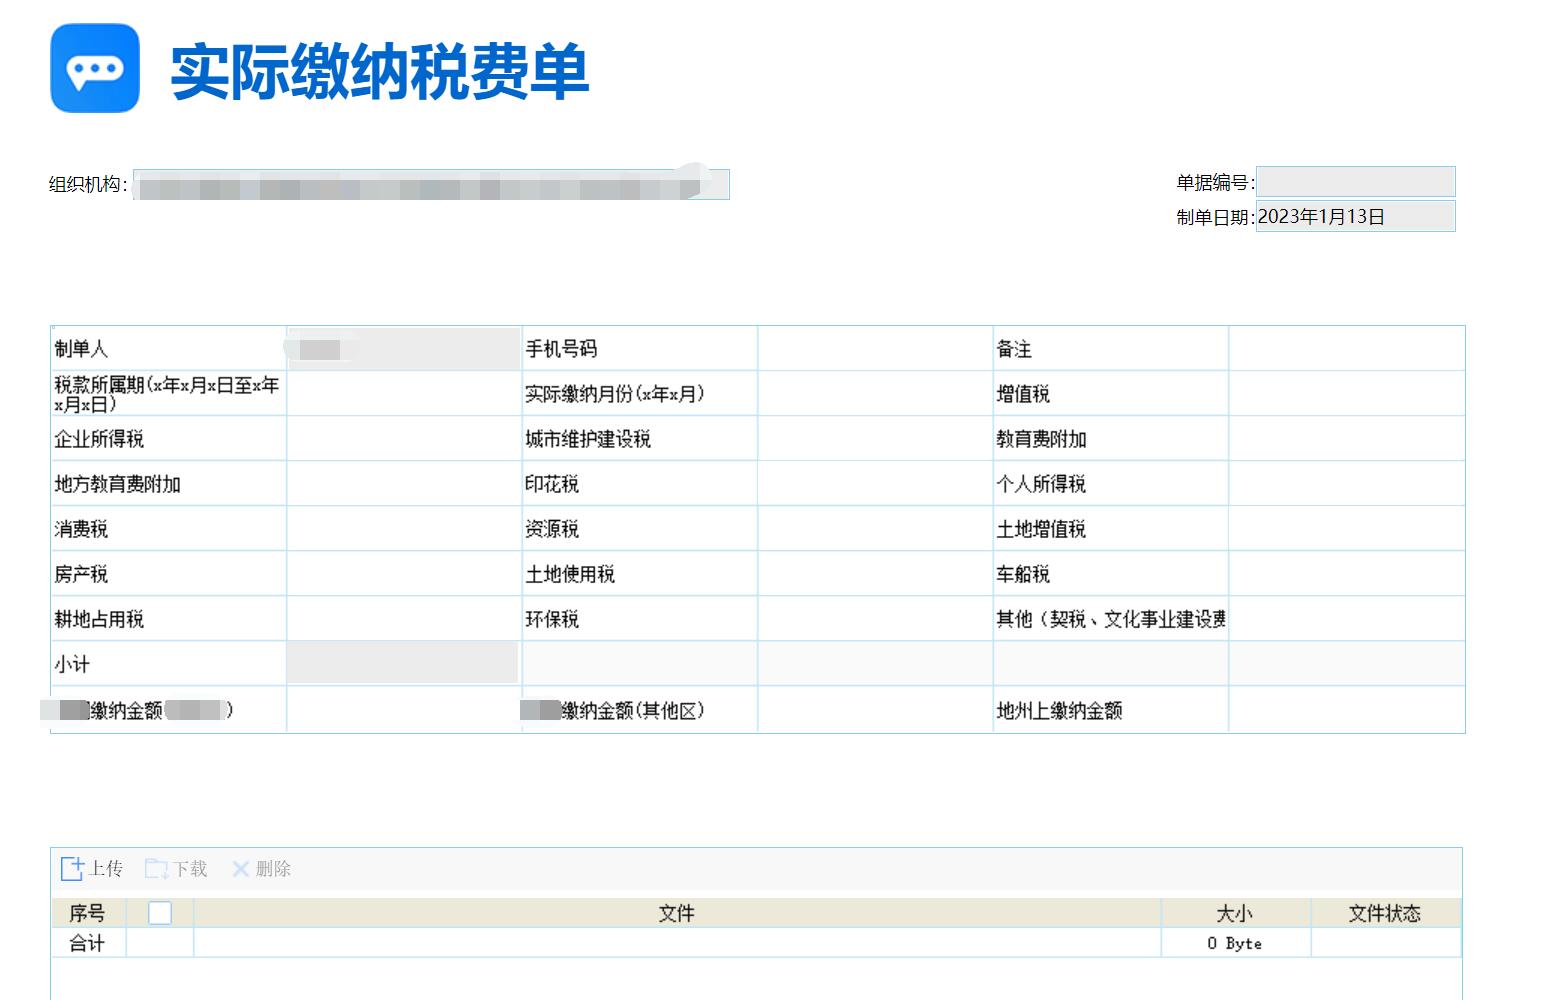Click the 增值税 amount cell
Screen dimensions: 1542x1000
click(1346, 394)
